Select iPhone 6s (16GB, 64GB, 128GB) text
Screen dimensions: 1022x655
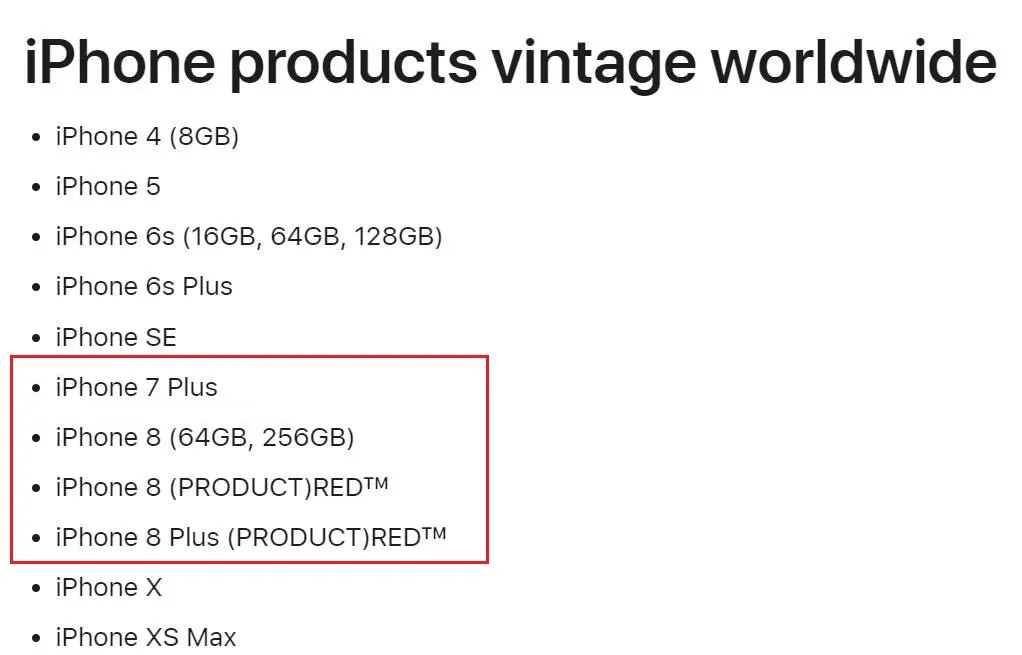pyautogui.click(x=249, y=237)
